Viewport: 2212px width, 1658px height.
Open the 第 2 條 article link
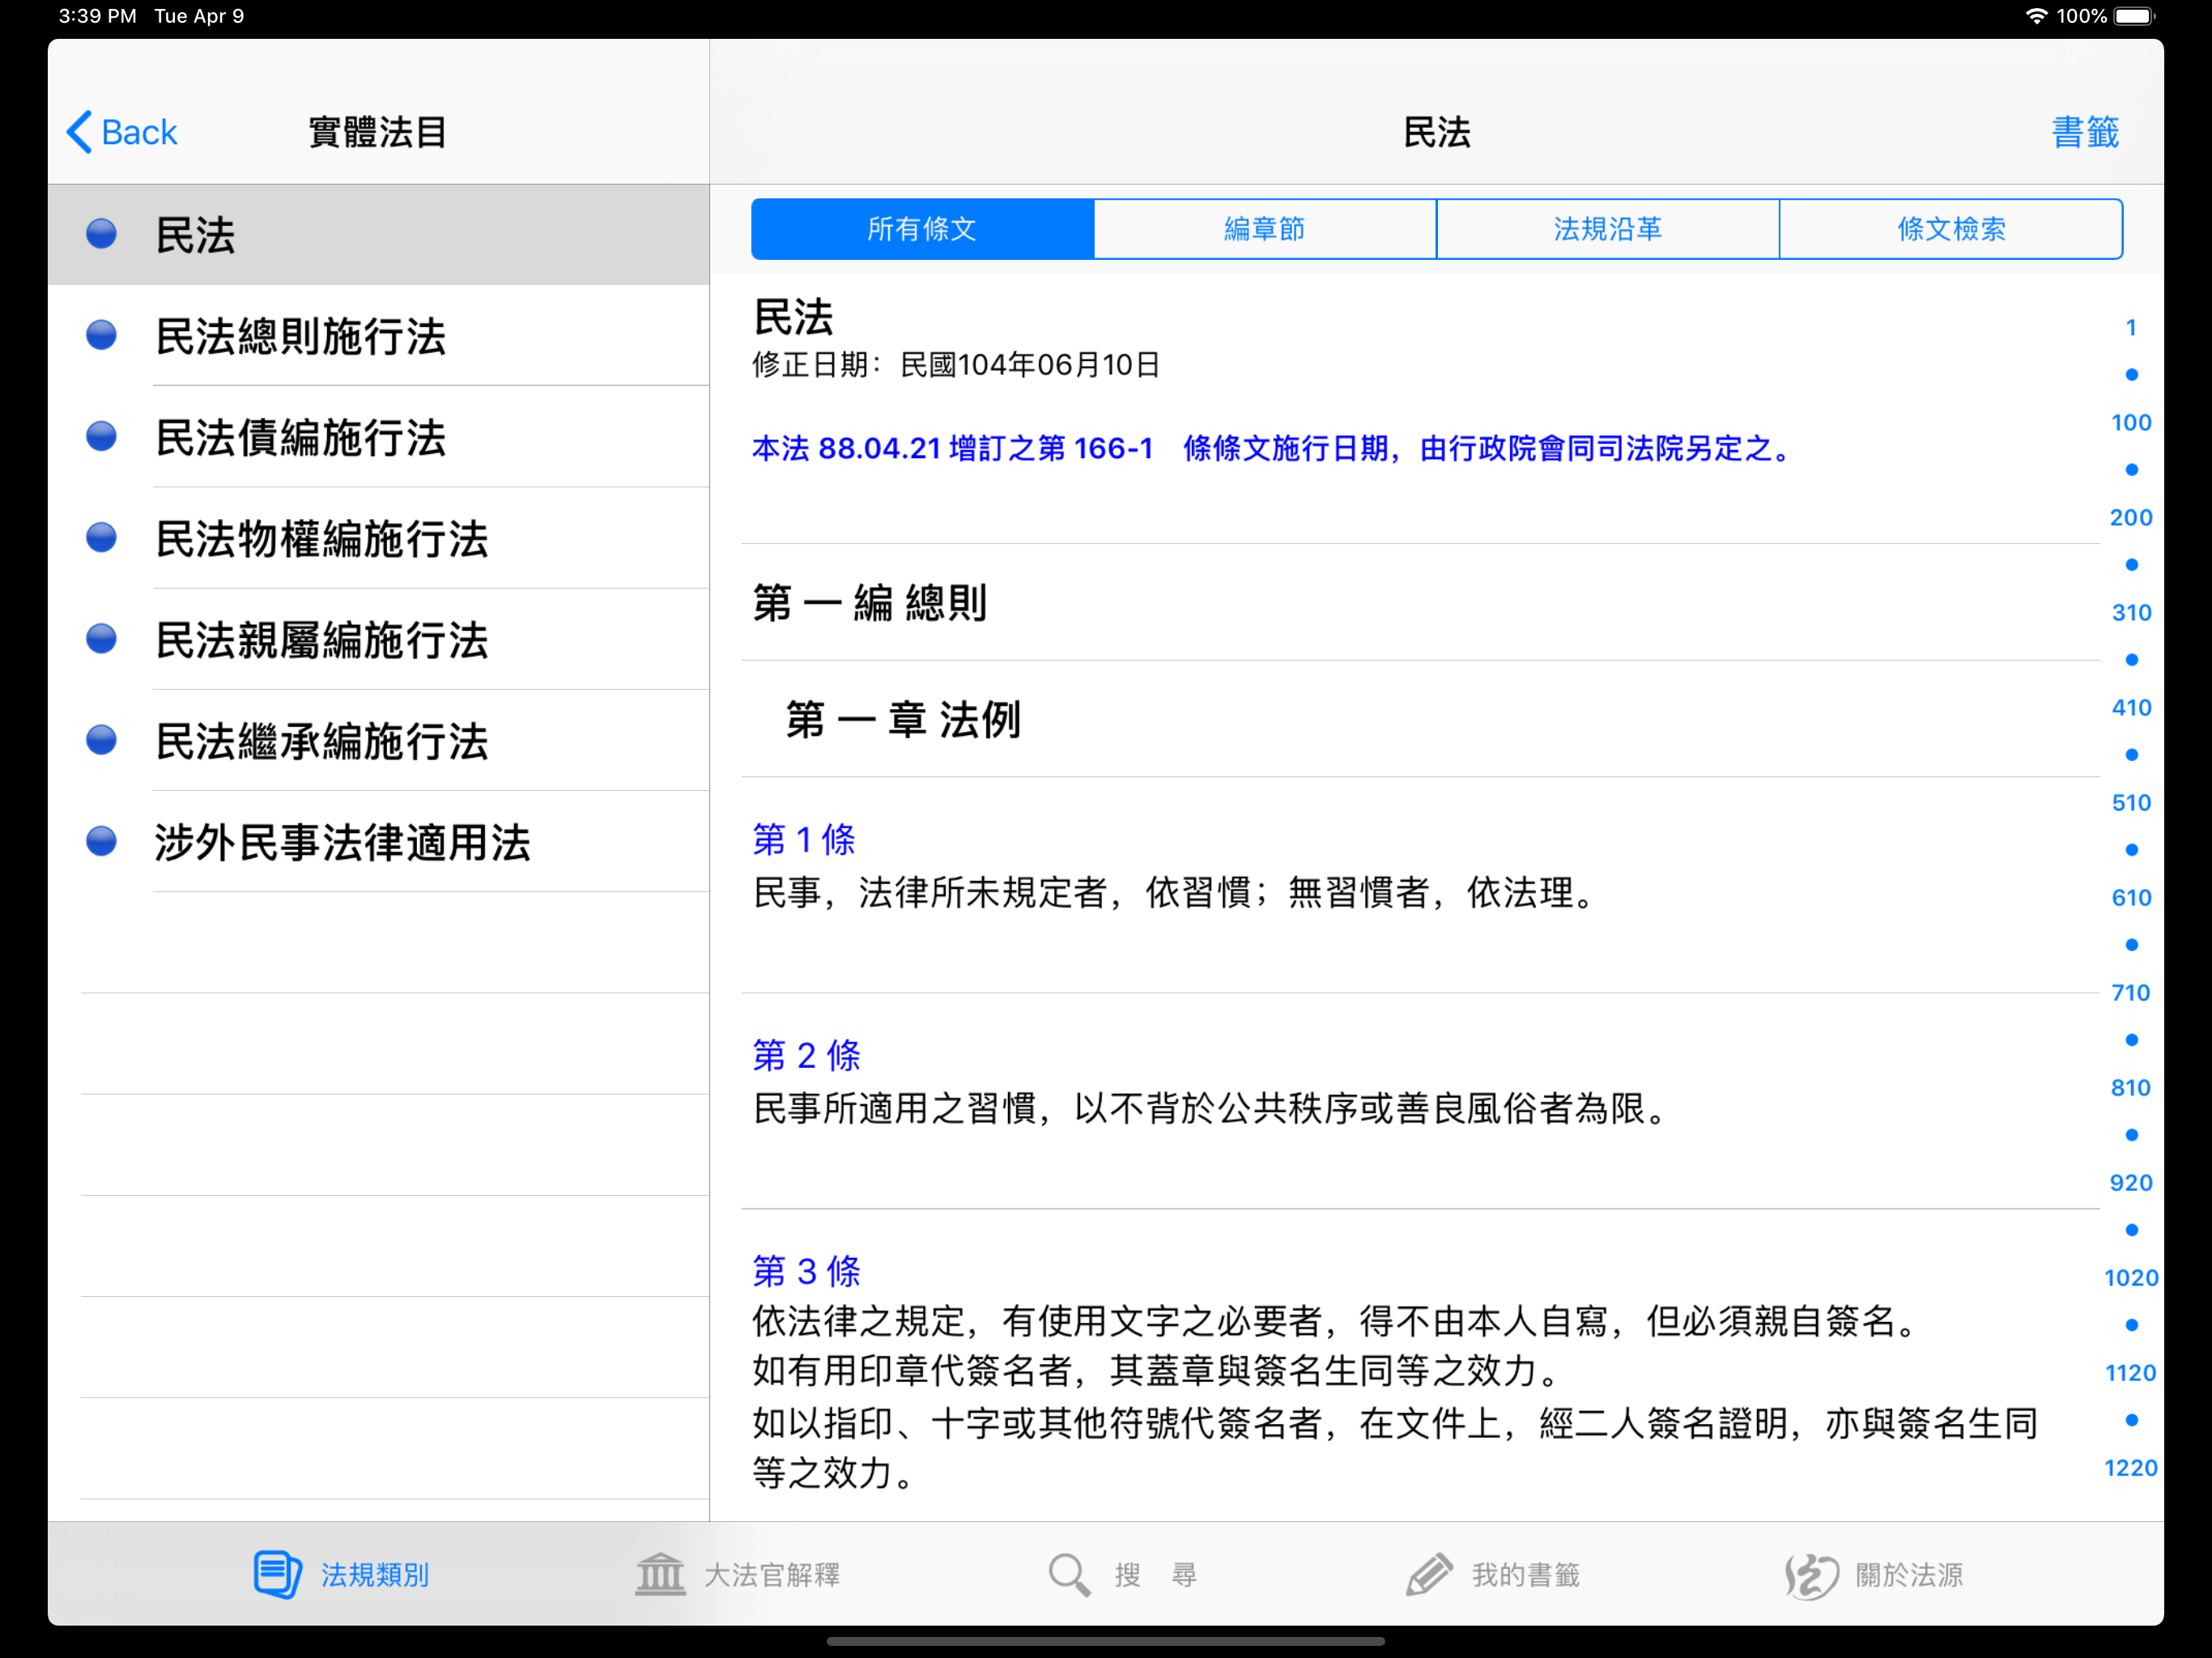[x=806, y=1055]
